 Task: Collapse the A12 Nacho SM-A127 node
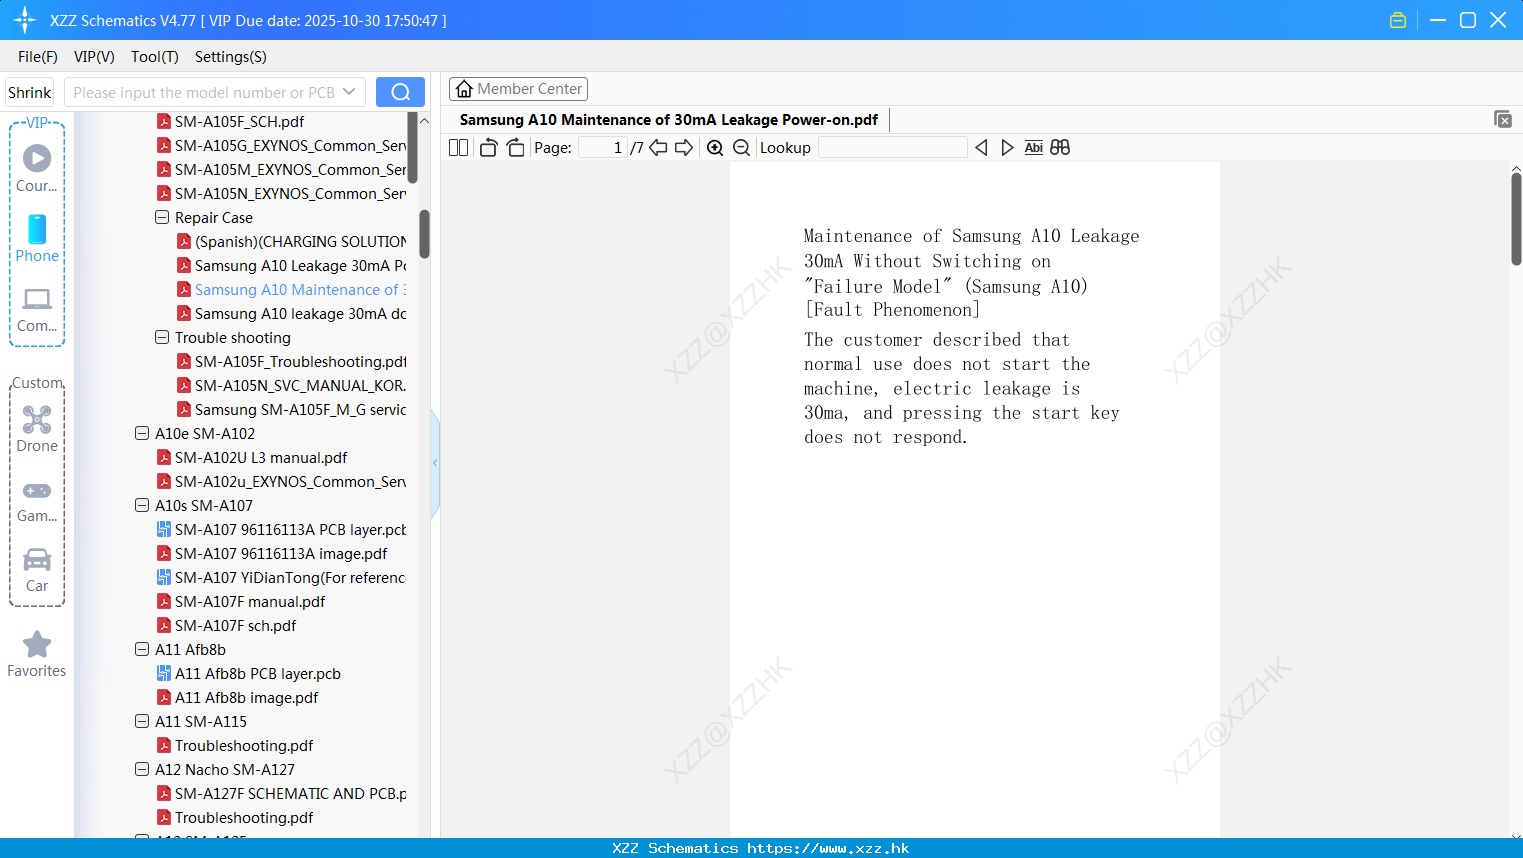pyautogui.click(x=142, y=769)
